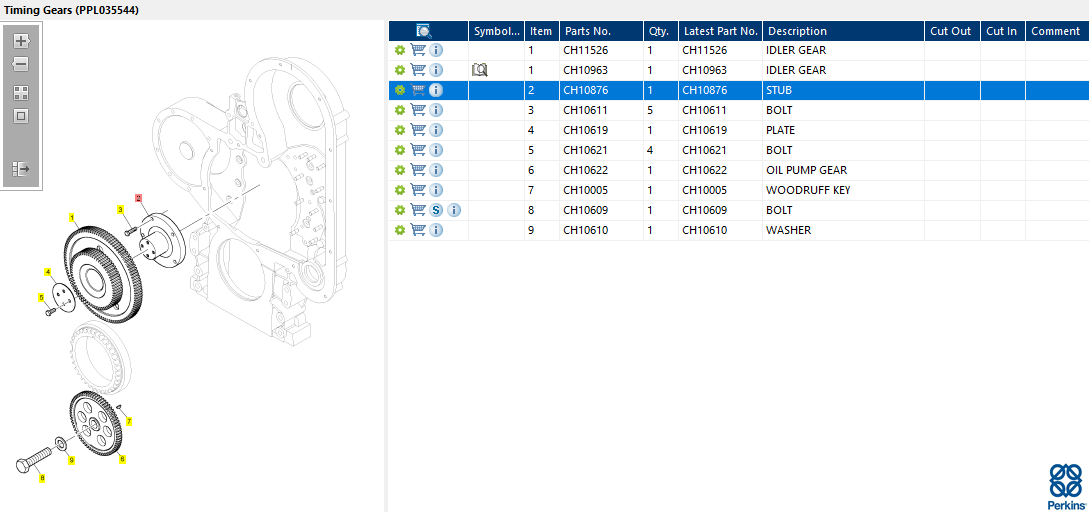Sort table by Description column header

click(797, 31)
